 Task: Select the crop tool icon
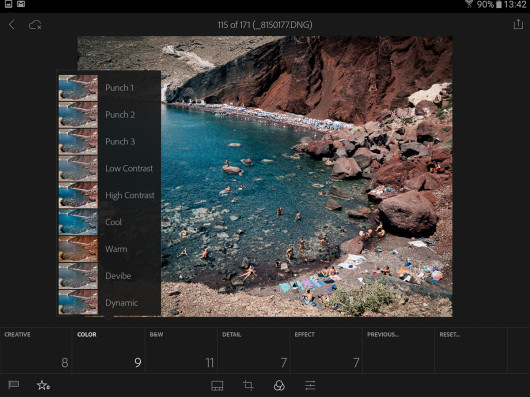[x=248, y=385]
